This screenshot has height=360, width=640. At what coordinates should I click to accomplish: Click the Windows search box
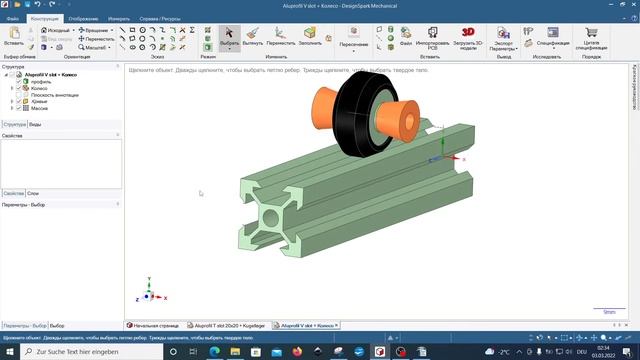91,351
